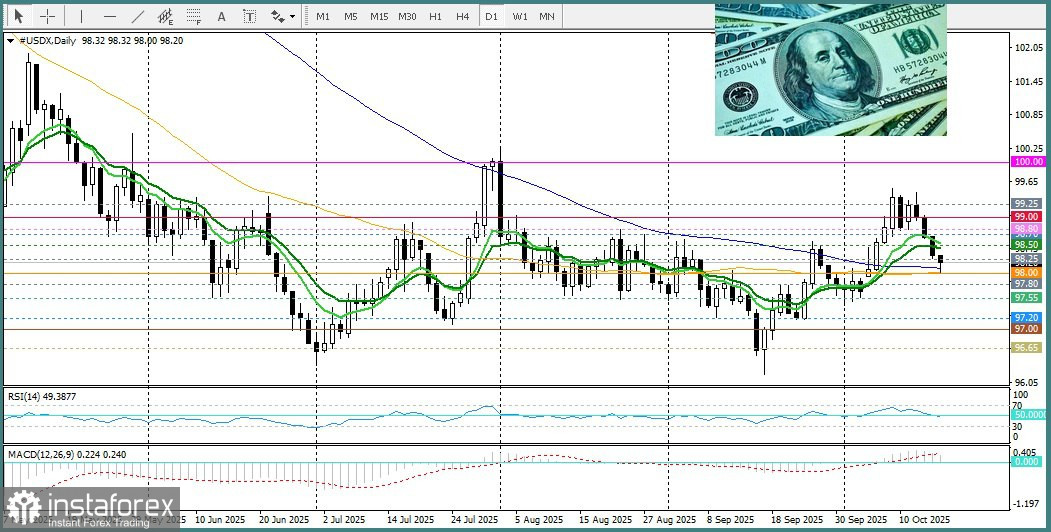Click the 100.00 magenta price label
1051x532 pixels.
click(1028, 161)
